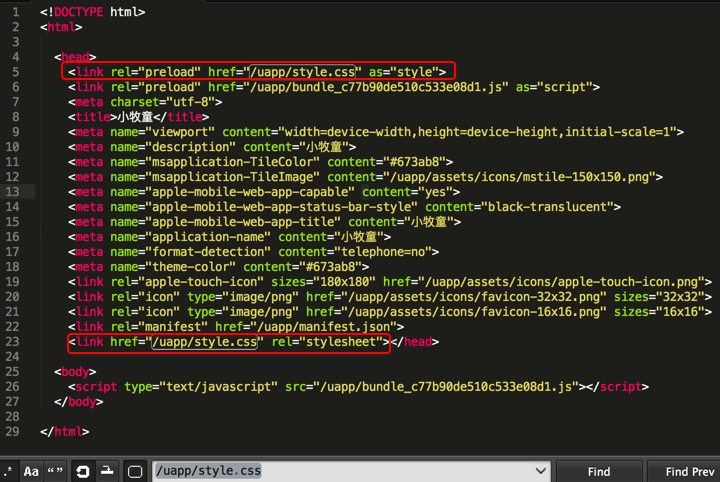Toggle highlight matches option
Image resolution: width=720 pixels, height=482 pixels.
coord(135,471)
